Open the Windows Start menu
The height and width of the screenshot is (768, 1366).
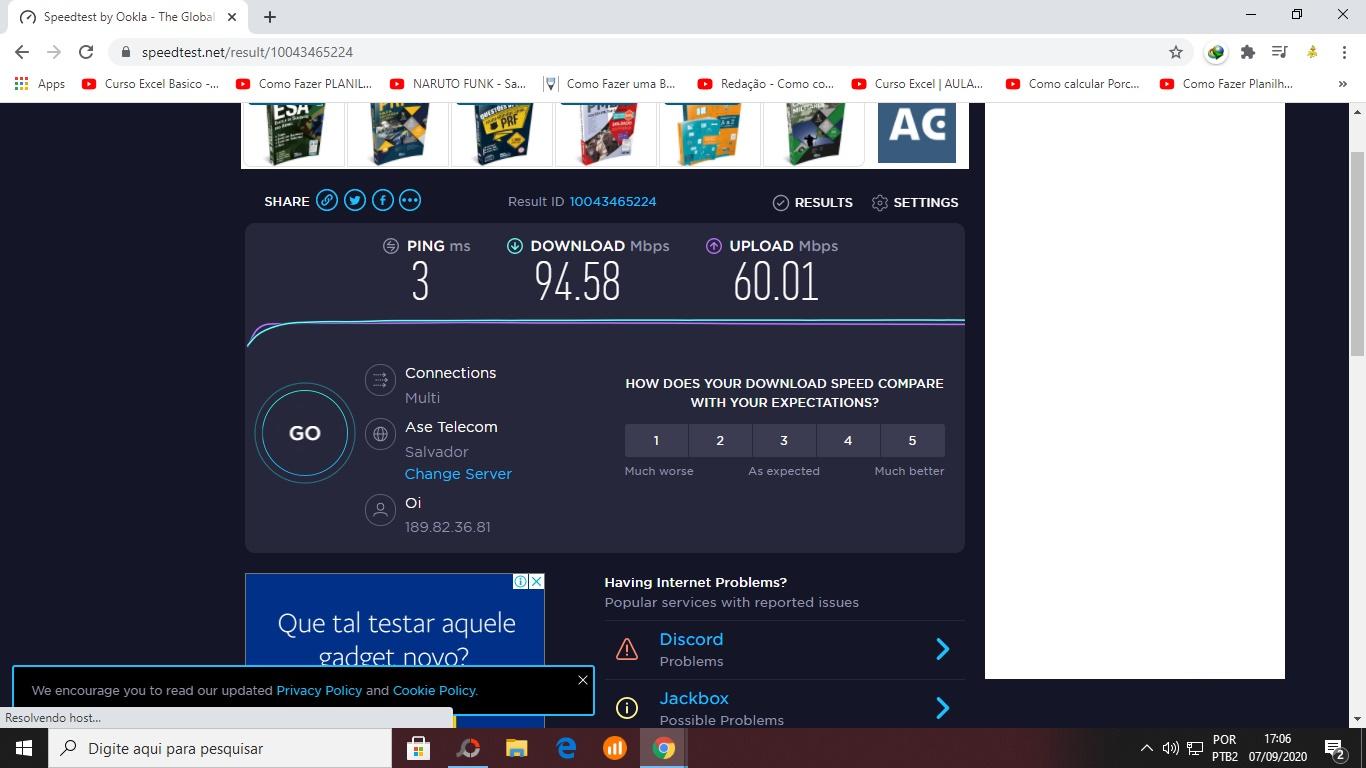[x=24, y=748]
